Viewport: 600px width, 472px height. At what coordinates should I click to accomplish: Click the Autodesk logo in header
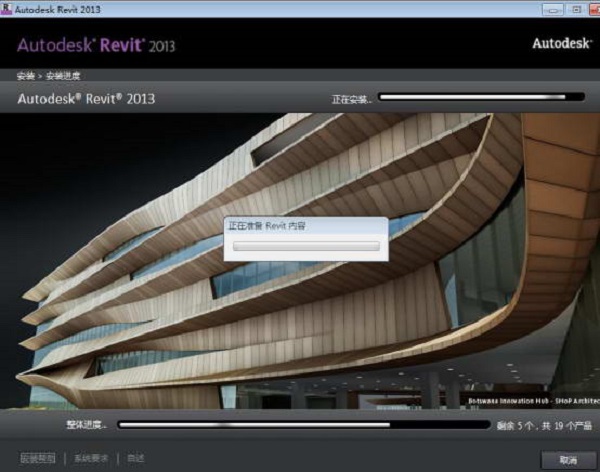562,43
